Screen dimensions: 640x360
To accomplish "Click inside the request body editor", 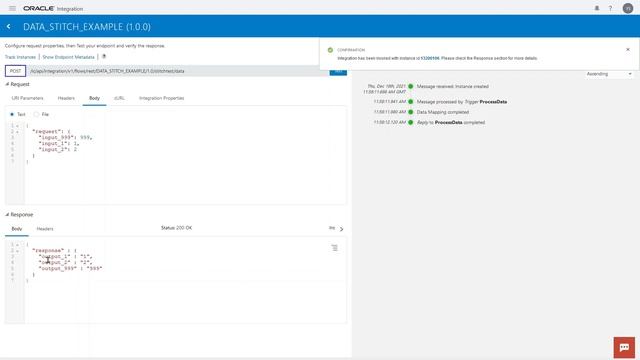I will [x=185, y=163].
